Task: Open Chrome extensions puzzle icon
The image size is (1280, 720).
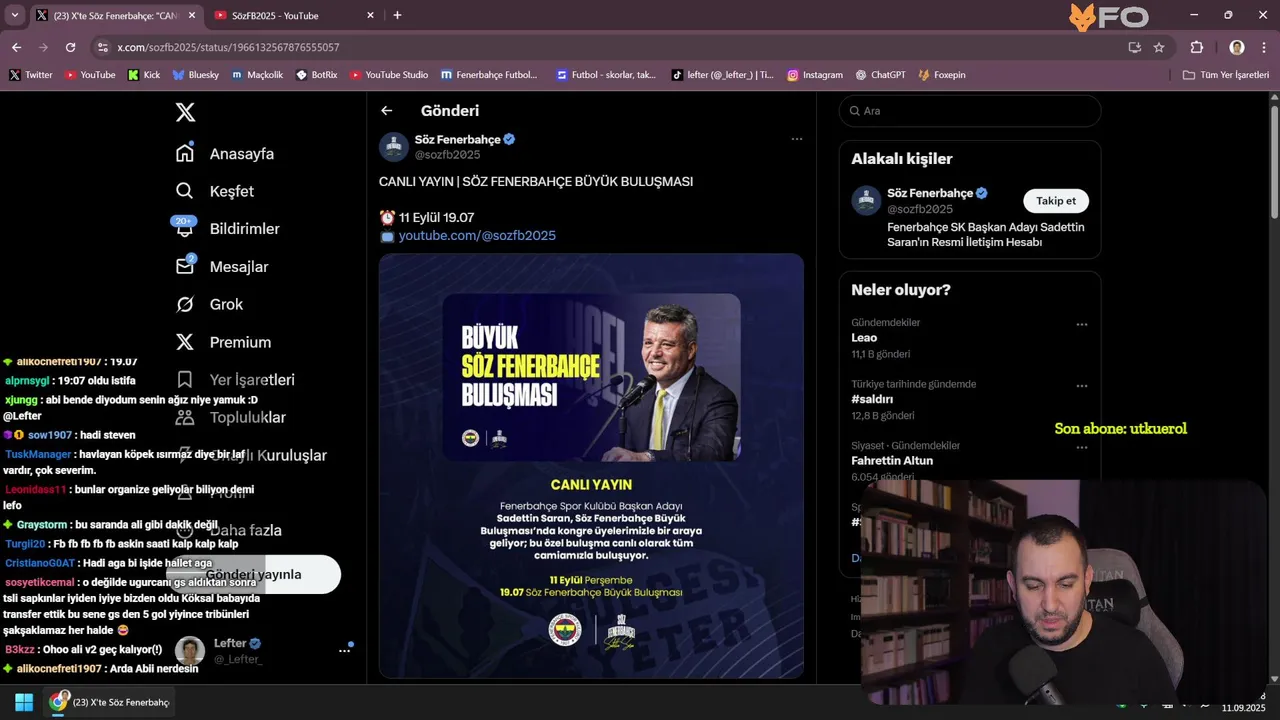Action: (1197, 47)
